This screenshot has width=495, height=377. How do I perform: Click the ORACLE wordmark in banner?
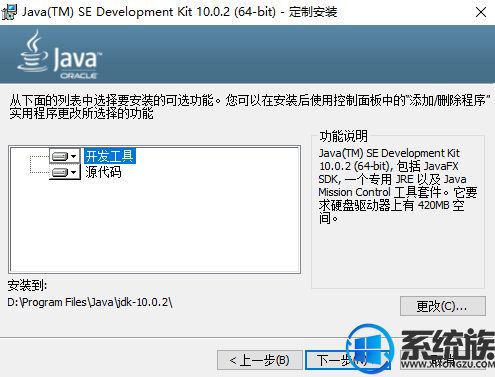(x=79, y=76)
